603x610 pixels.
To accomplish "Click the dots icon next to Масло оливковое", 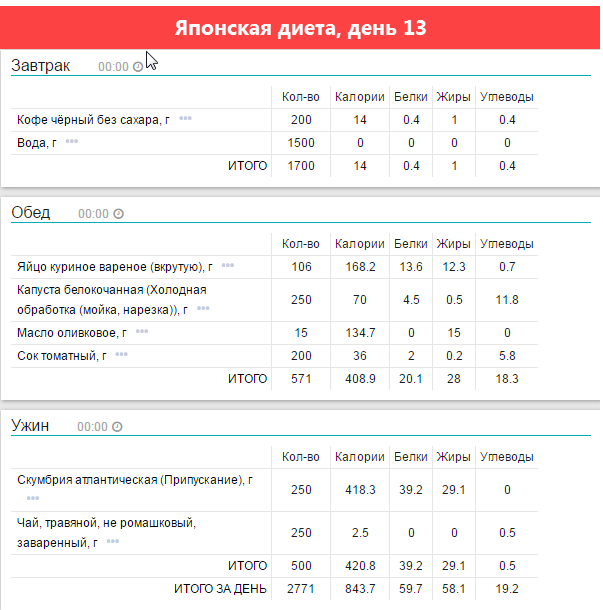I will [x=142, y=331].
